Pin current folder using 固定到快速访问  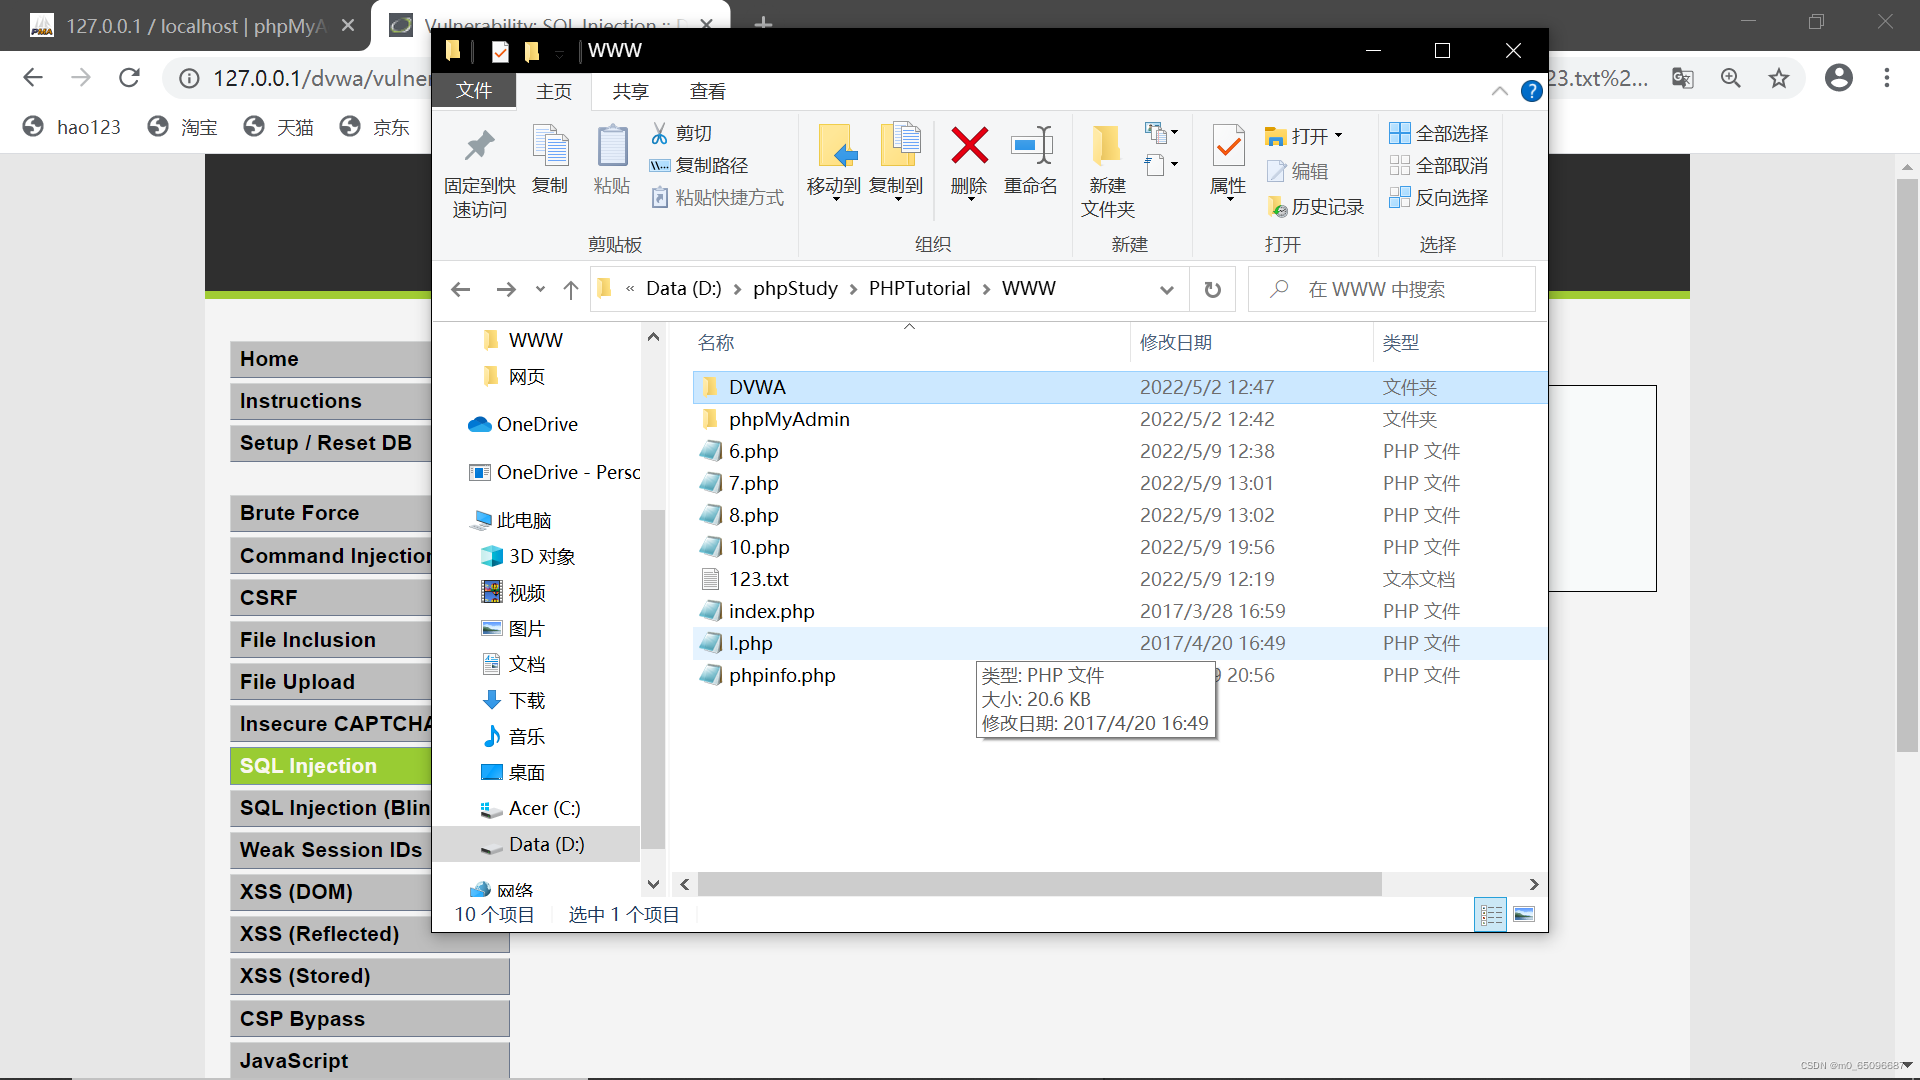pos(479,168)
